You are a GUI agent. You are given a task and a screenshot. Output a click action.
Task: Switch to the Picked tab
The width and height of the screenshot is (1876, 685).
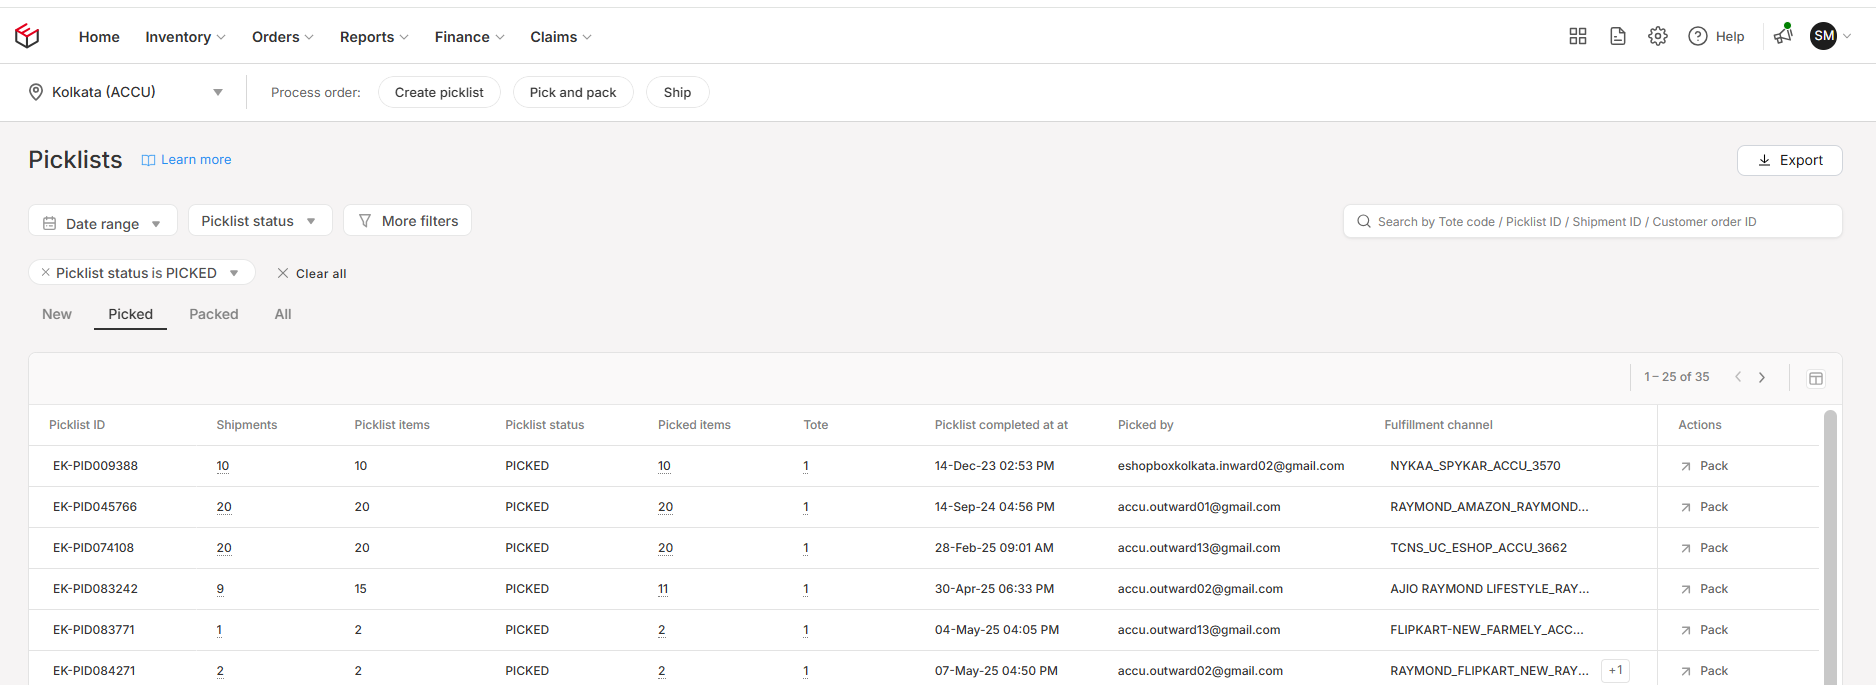pos(131,314)
